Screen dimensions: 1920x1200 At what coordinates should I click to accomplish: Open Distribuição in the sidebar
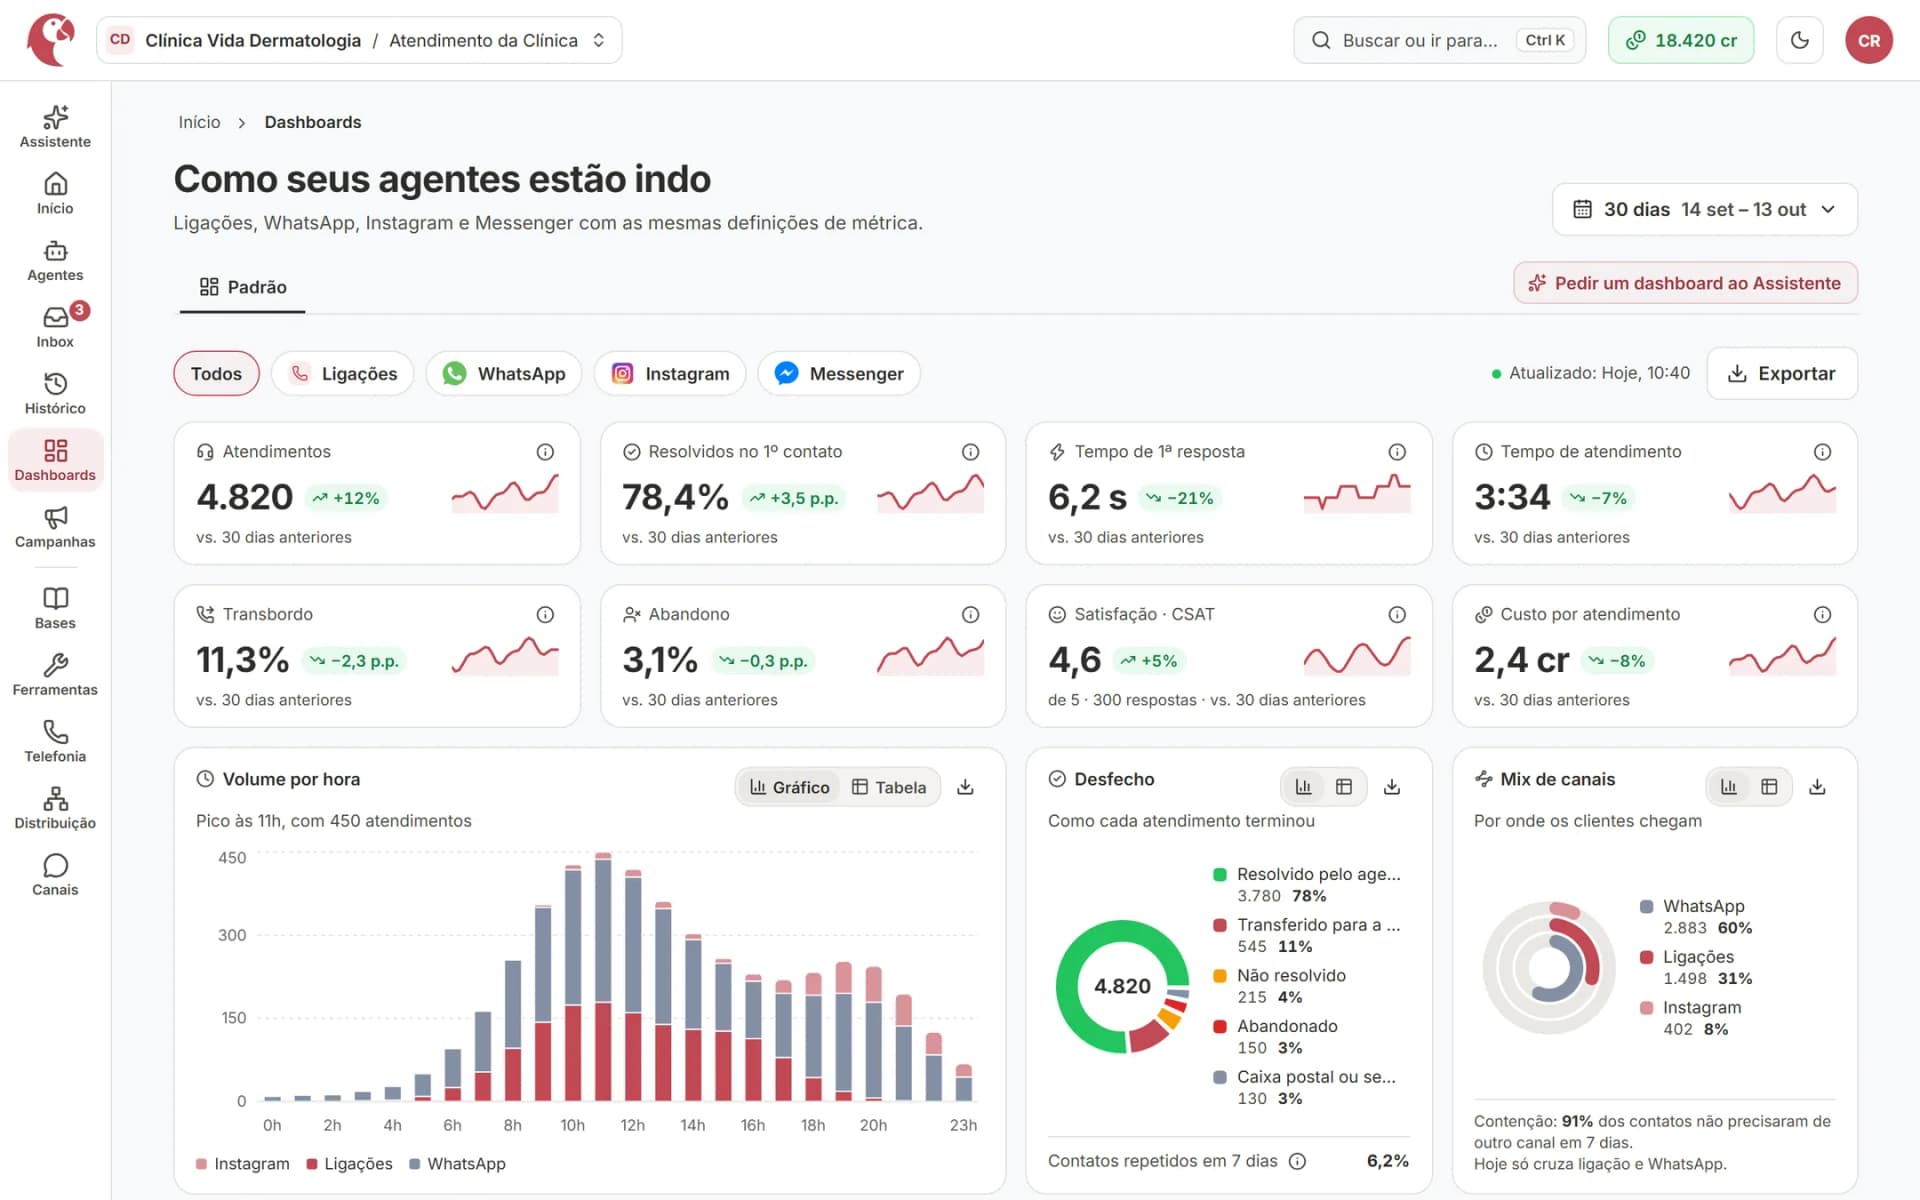(x=55, y=808)
